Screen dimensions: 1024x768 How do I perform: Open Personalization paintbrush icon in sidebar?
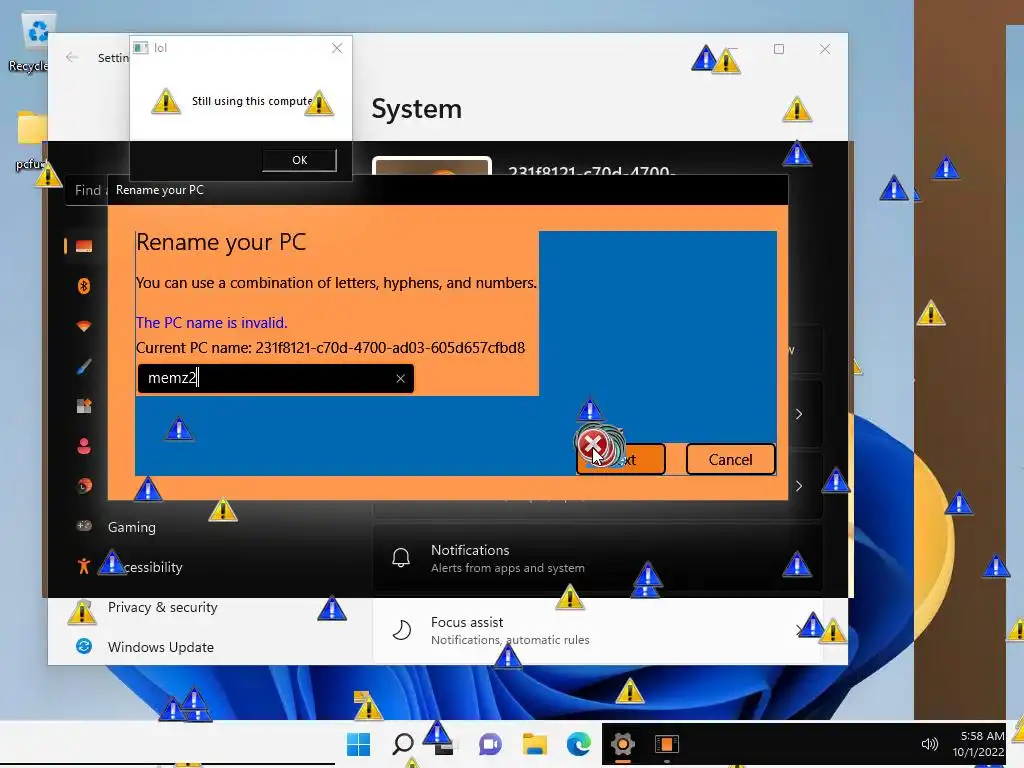tap(84, 366)
